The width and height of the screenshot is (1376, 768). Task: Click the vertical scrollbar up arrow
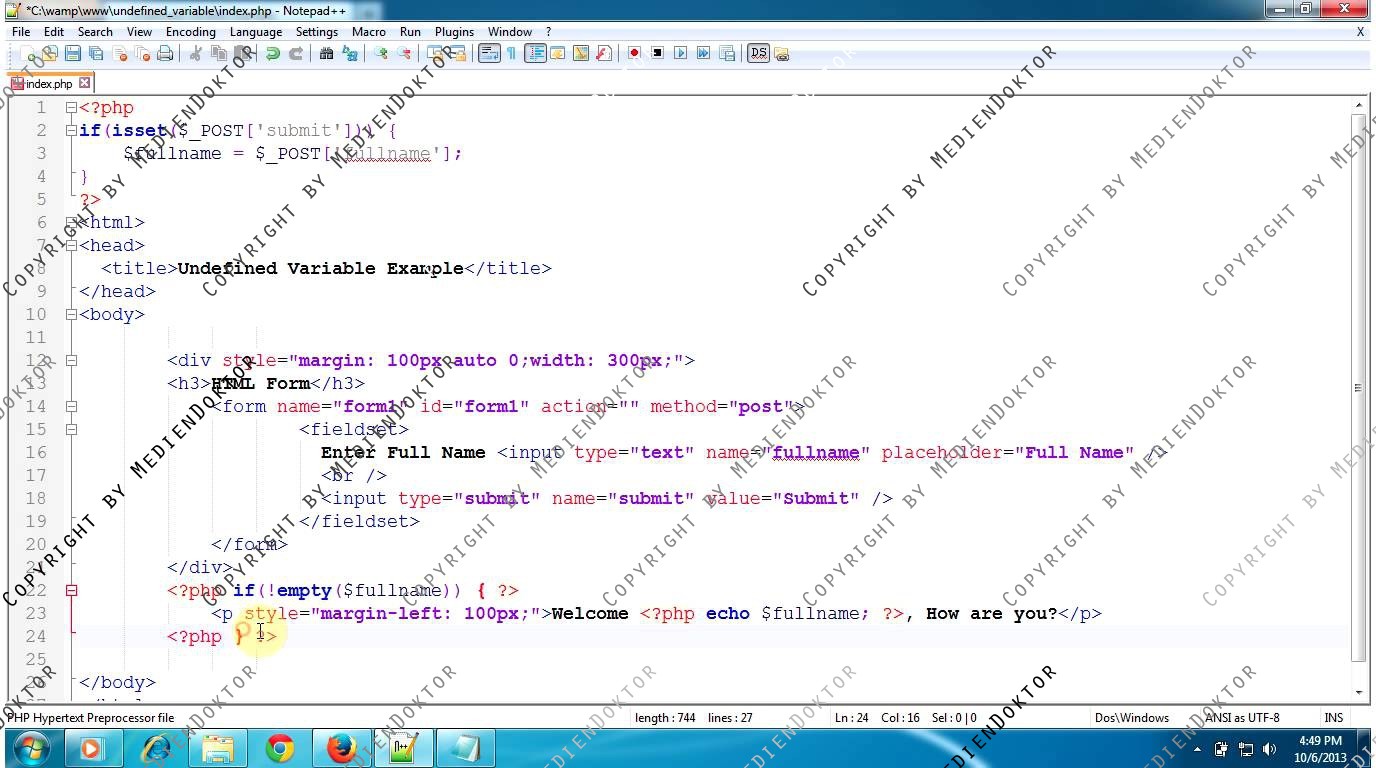(1359, 104)
